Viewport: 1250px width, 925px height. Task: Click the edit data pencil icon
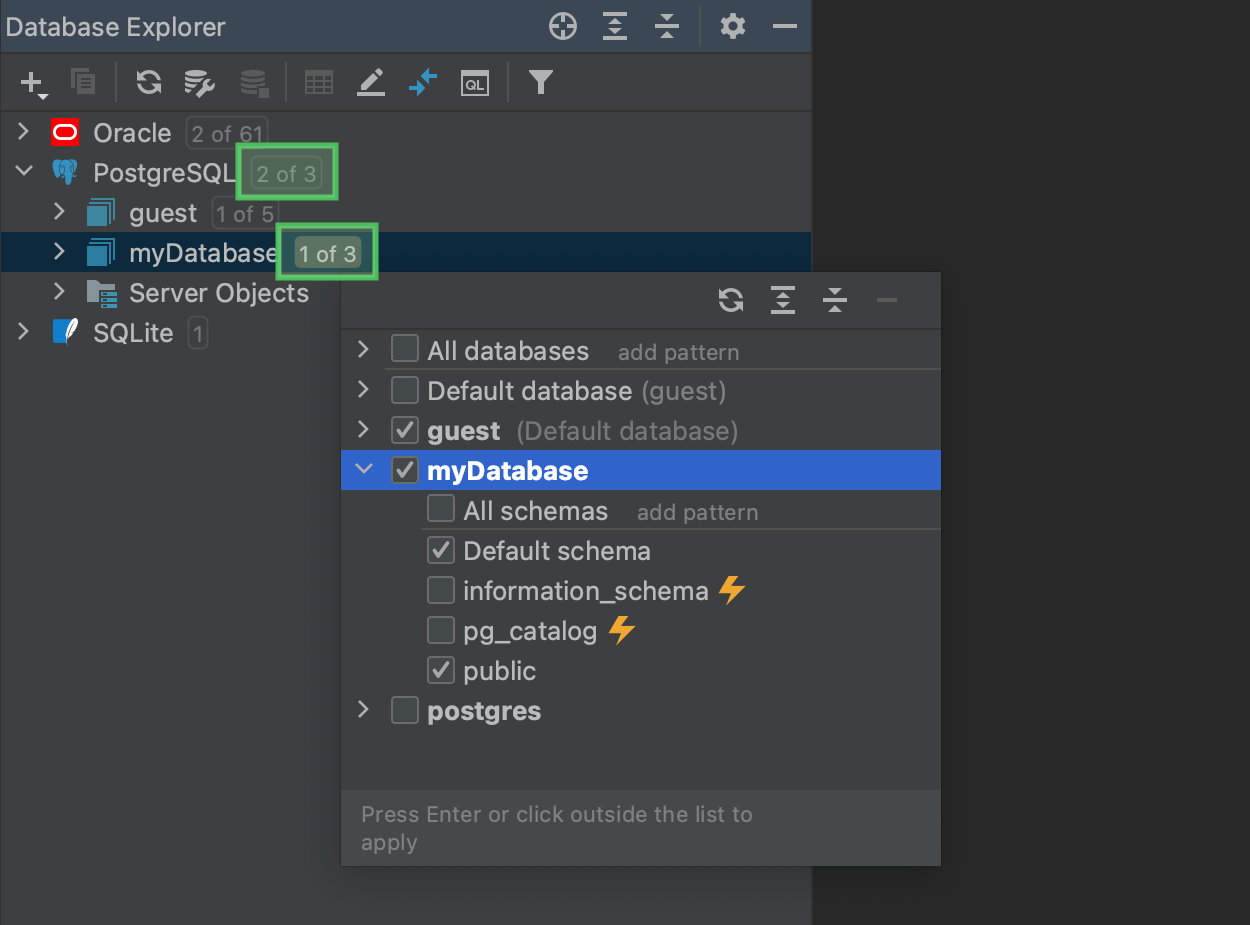pos(371,83)
